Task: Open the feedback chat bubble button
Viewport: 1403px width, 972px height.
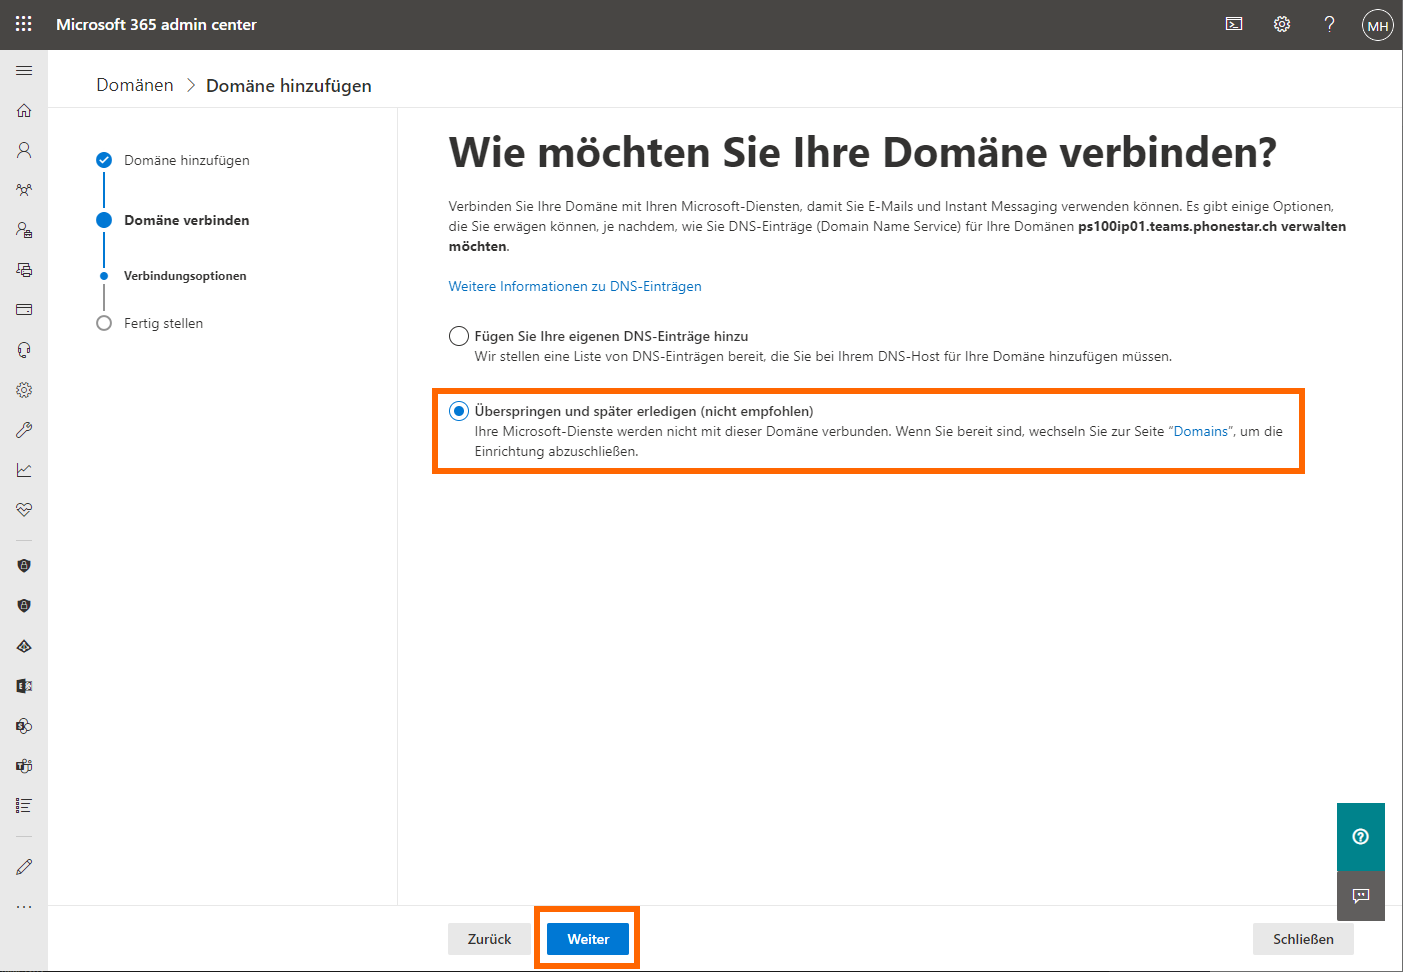Action: point(1361,896)
